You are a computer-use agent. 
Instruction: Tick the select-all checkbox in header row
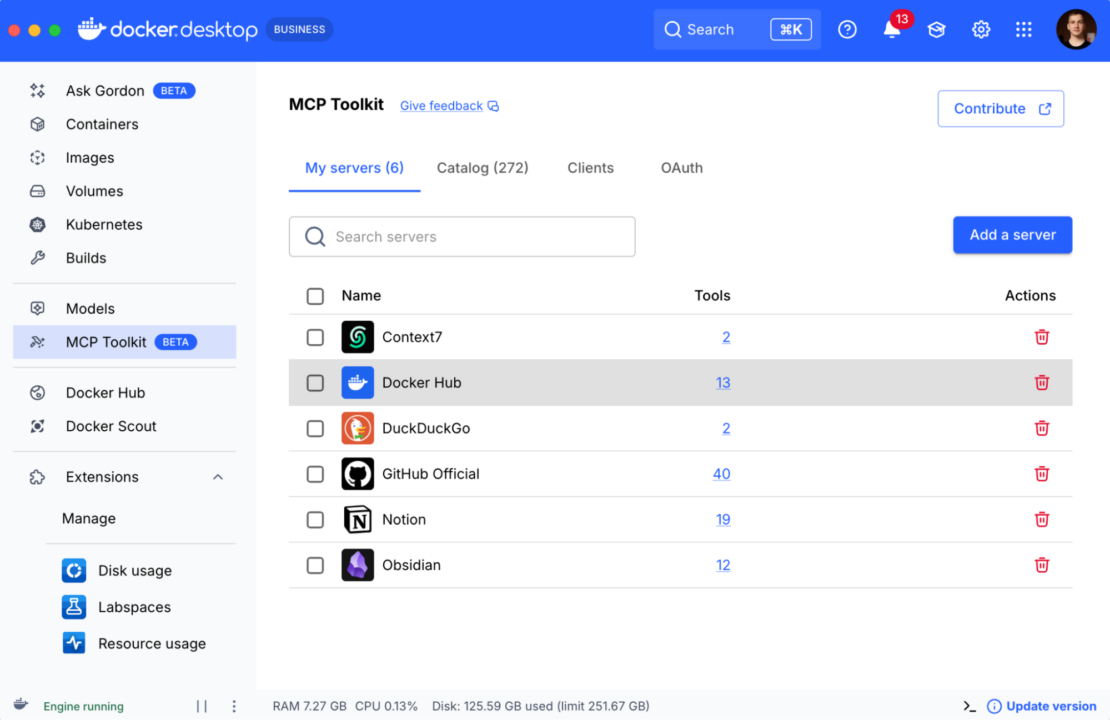tap(315, 296)
